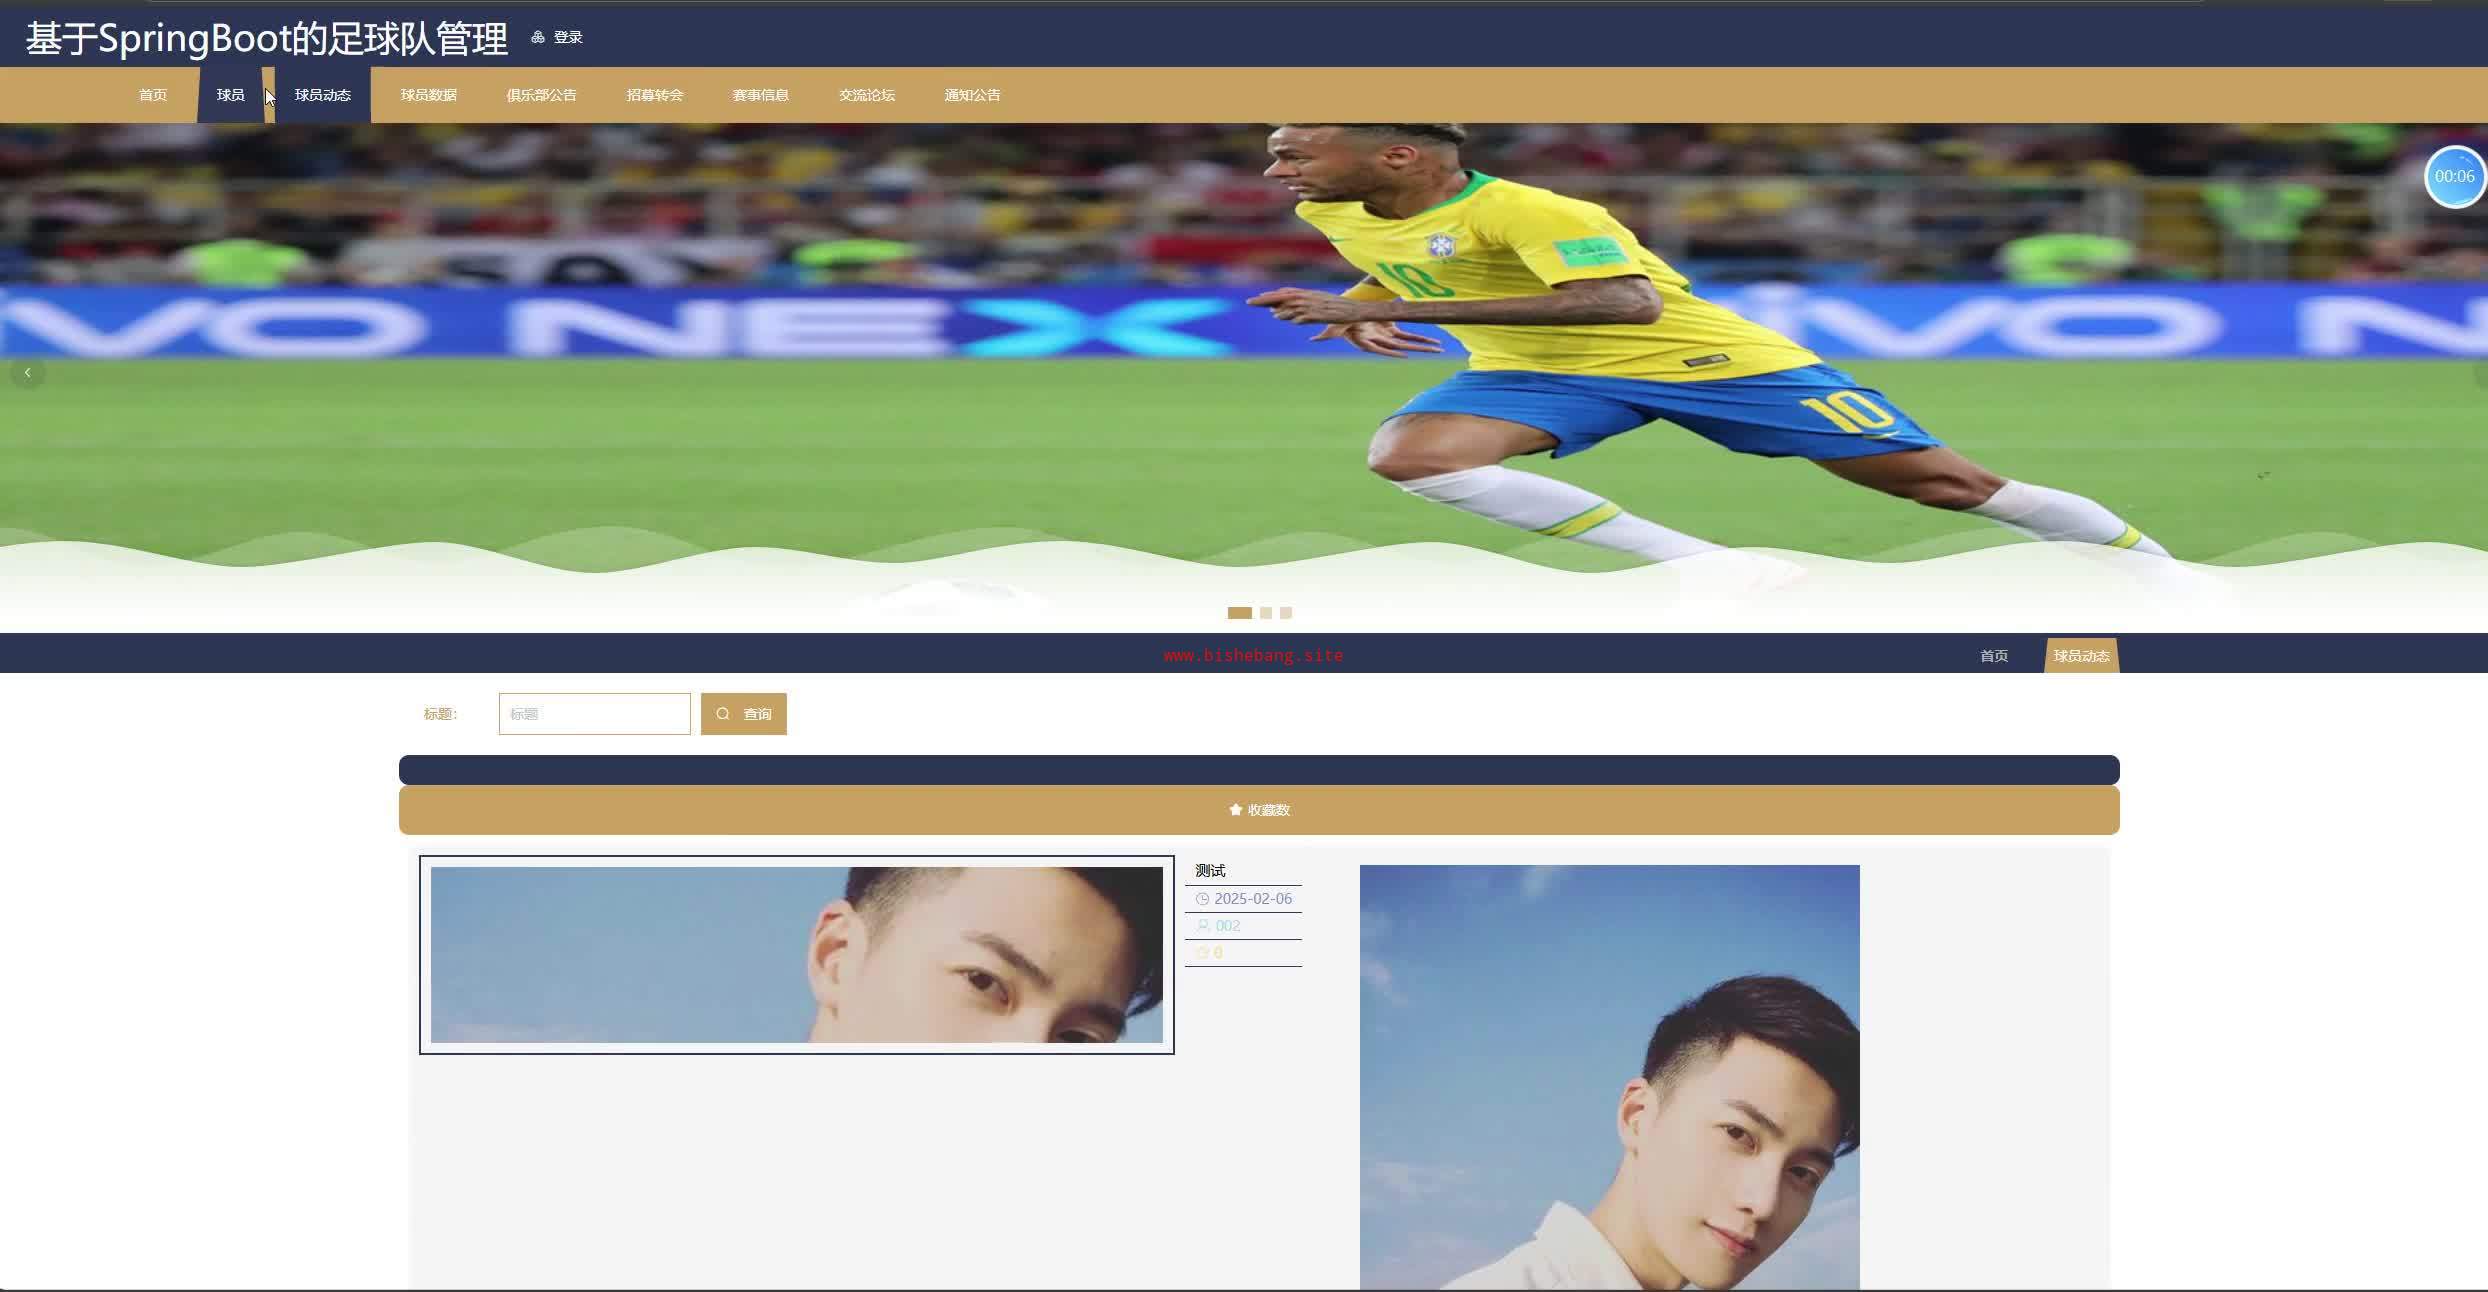This screenshot has width=2488, height=1292.
Task: Open 俱乐部公告 in navigation bar
Action: [x=541, y=95]
